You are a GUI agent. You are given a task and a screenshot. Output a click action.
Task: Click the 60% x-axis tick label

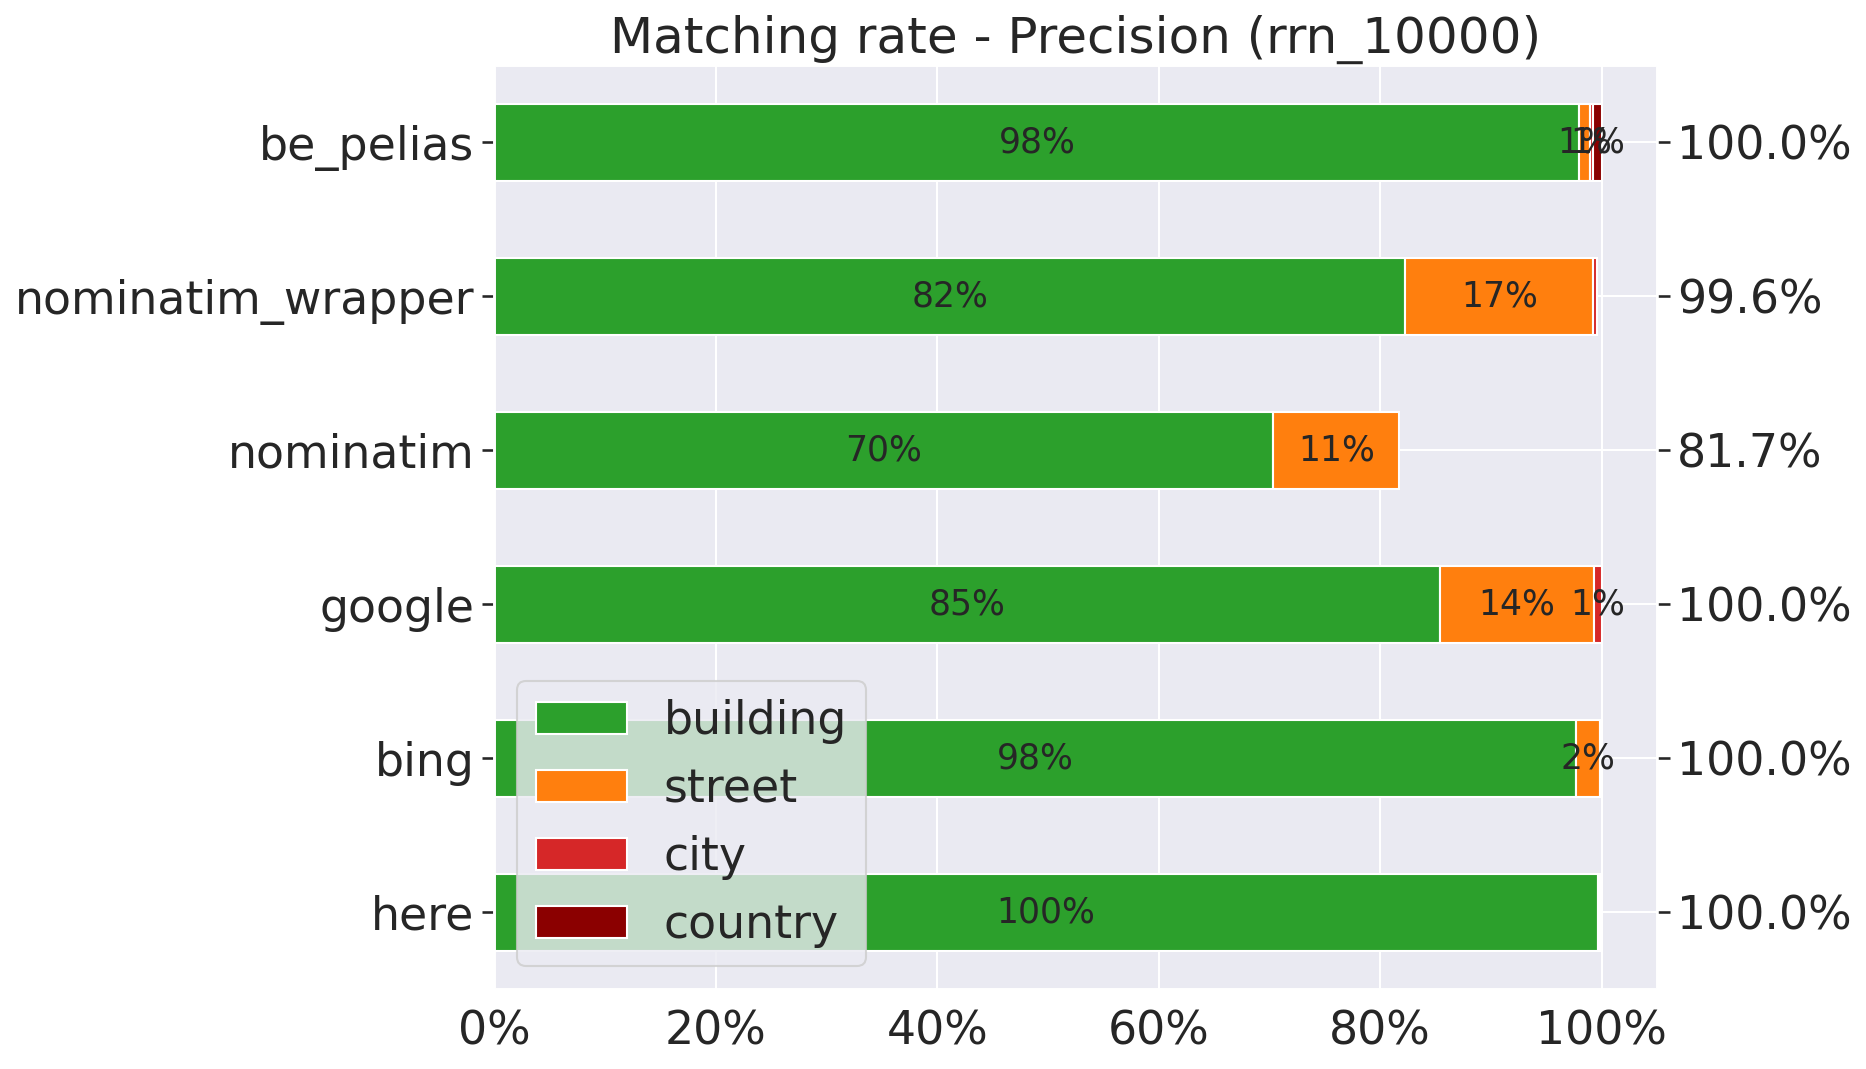(x=1159, y=1029)
